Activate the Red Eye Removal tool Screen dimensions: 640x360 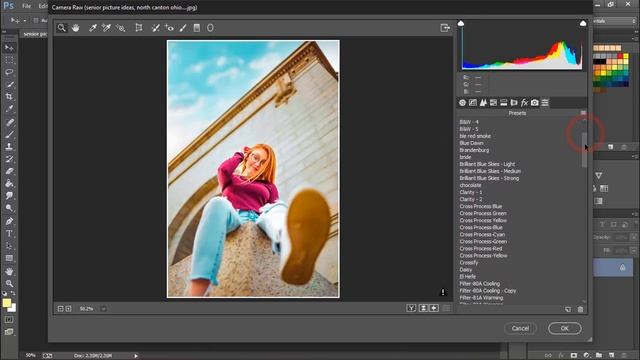[169, 28]
